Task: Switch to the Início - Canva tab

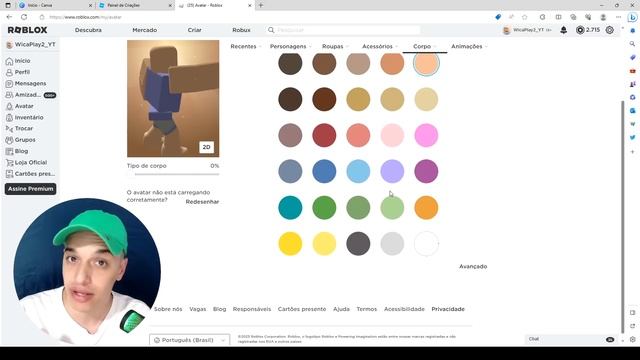Action: pyautogui.click(x=55, y=5)
